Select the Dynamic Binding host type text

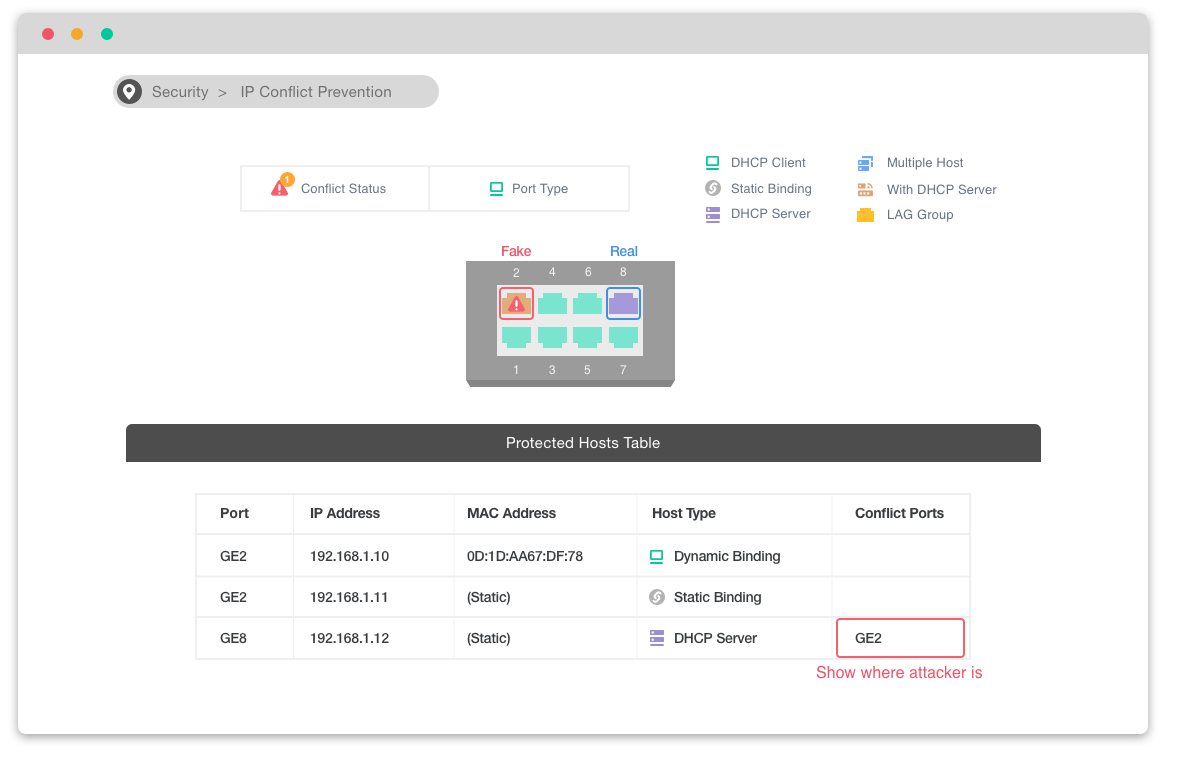pyautogui.click(x=727, y=556)
